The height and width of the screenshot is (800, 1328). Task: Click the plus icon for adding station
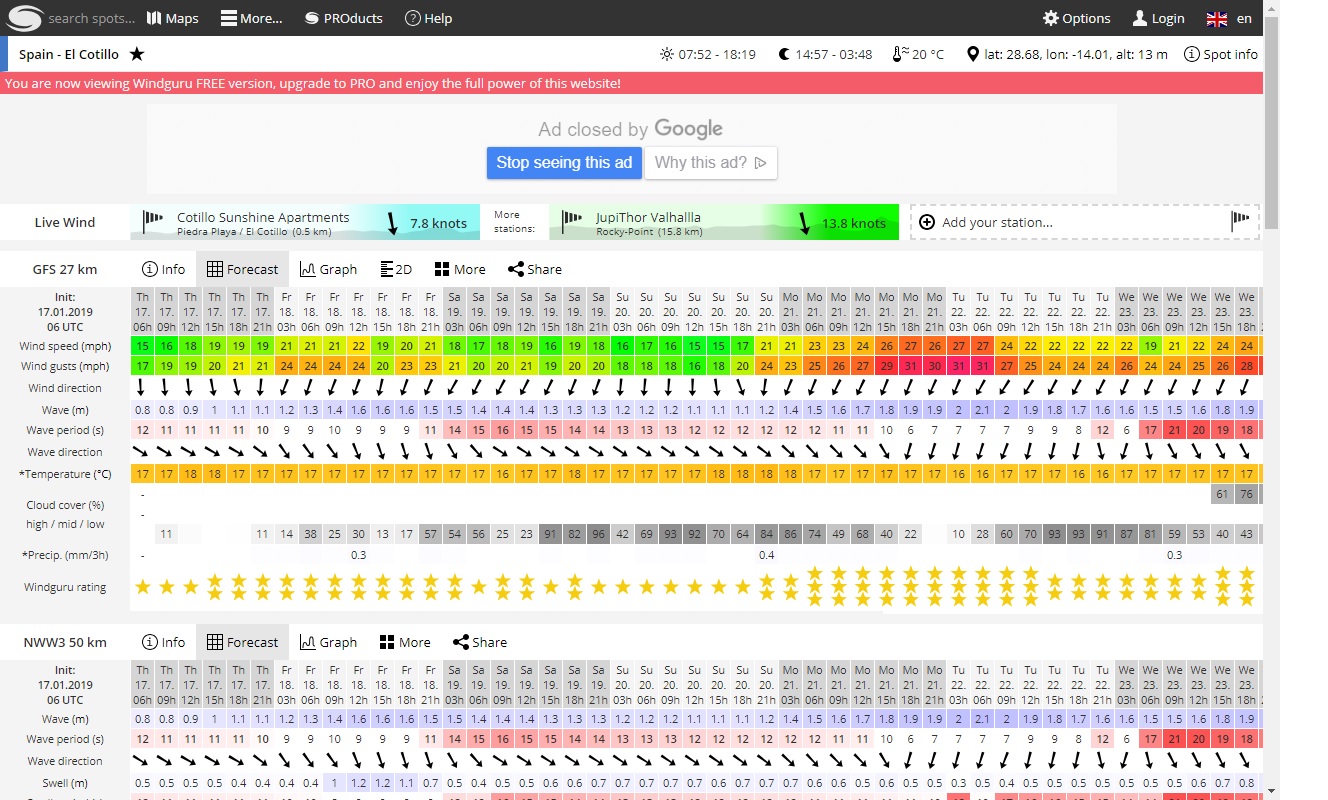pyautogui.click(x=927, y=222)
